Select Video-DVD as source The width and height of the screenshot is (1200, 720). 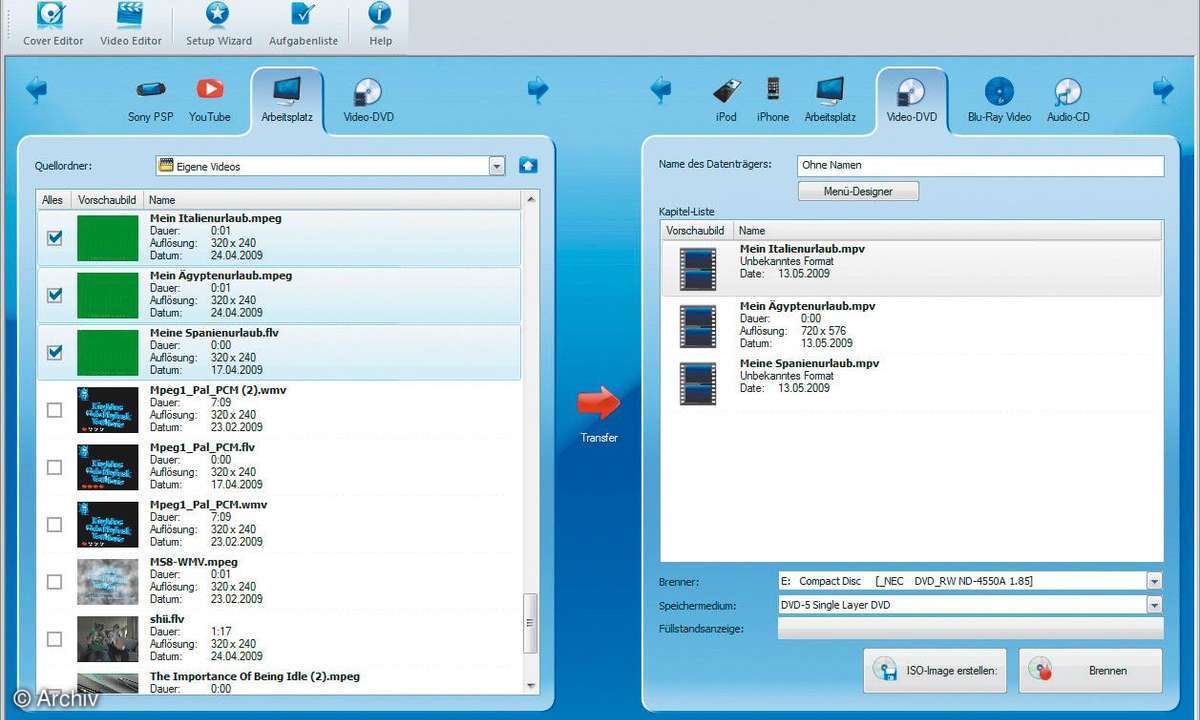[368, 100]
